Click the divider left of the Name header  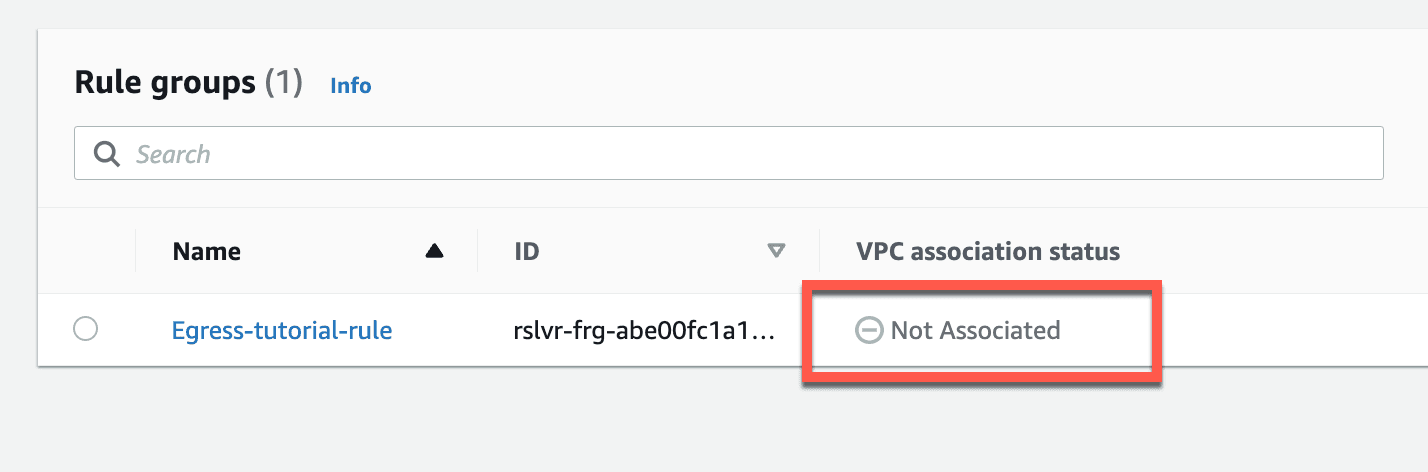coord(136,251)
